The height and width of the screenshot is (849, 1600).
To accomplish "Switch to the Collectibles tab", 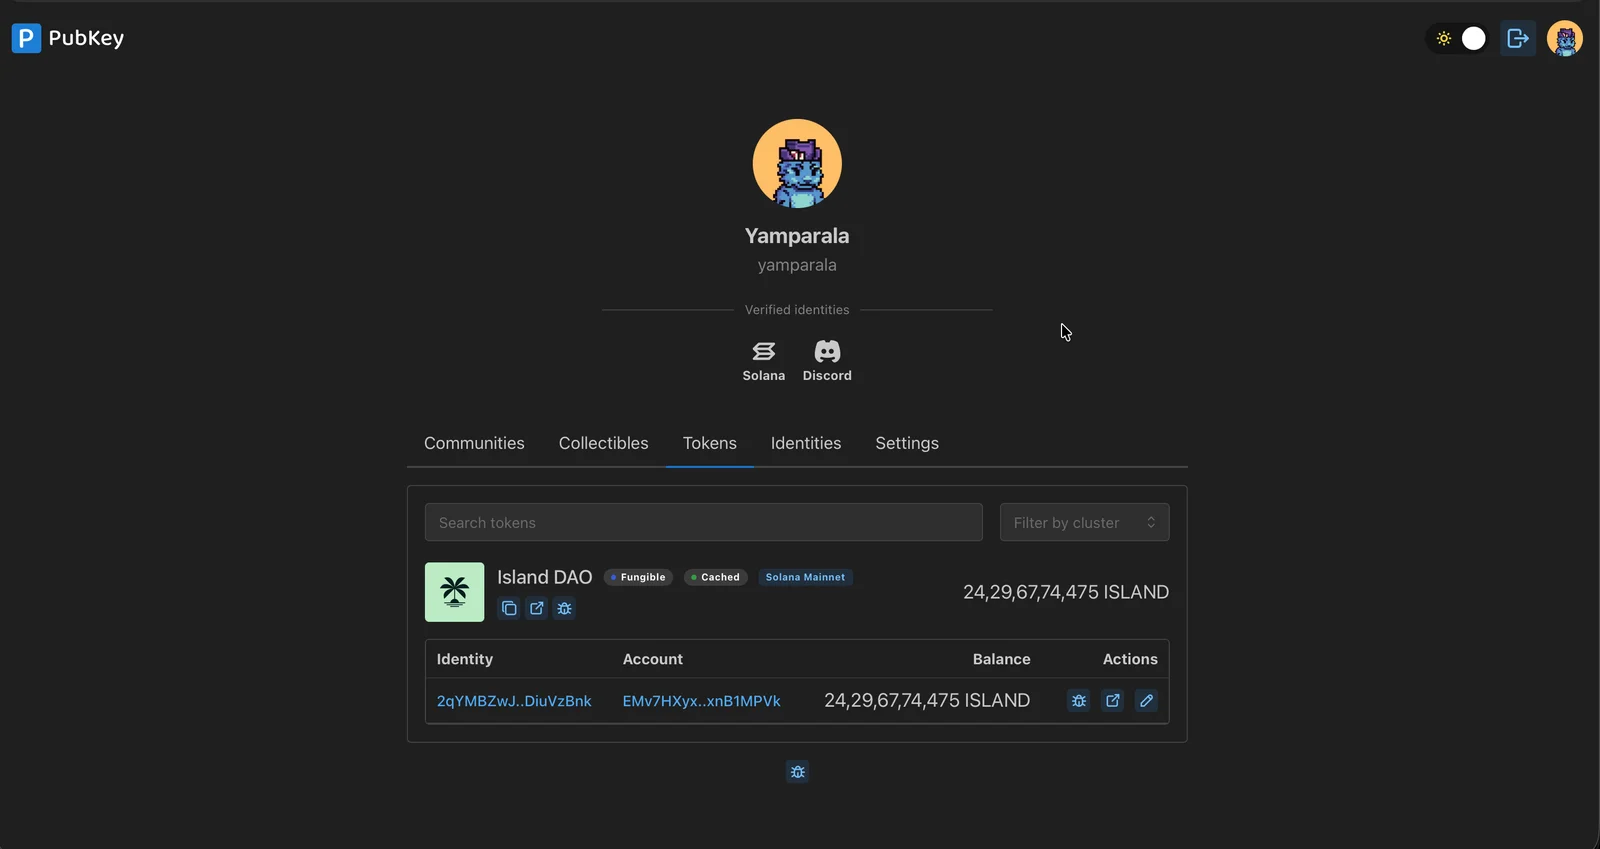I will [x=603, y=443].
